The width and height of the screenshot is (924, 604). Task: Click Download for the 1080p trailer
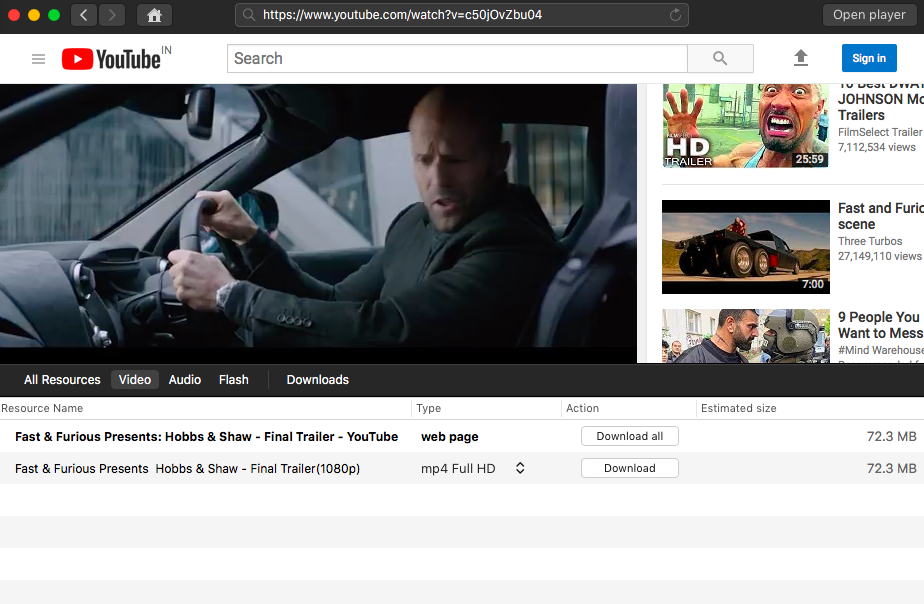(x=629, y=468)
